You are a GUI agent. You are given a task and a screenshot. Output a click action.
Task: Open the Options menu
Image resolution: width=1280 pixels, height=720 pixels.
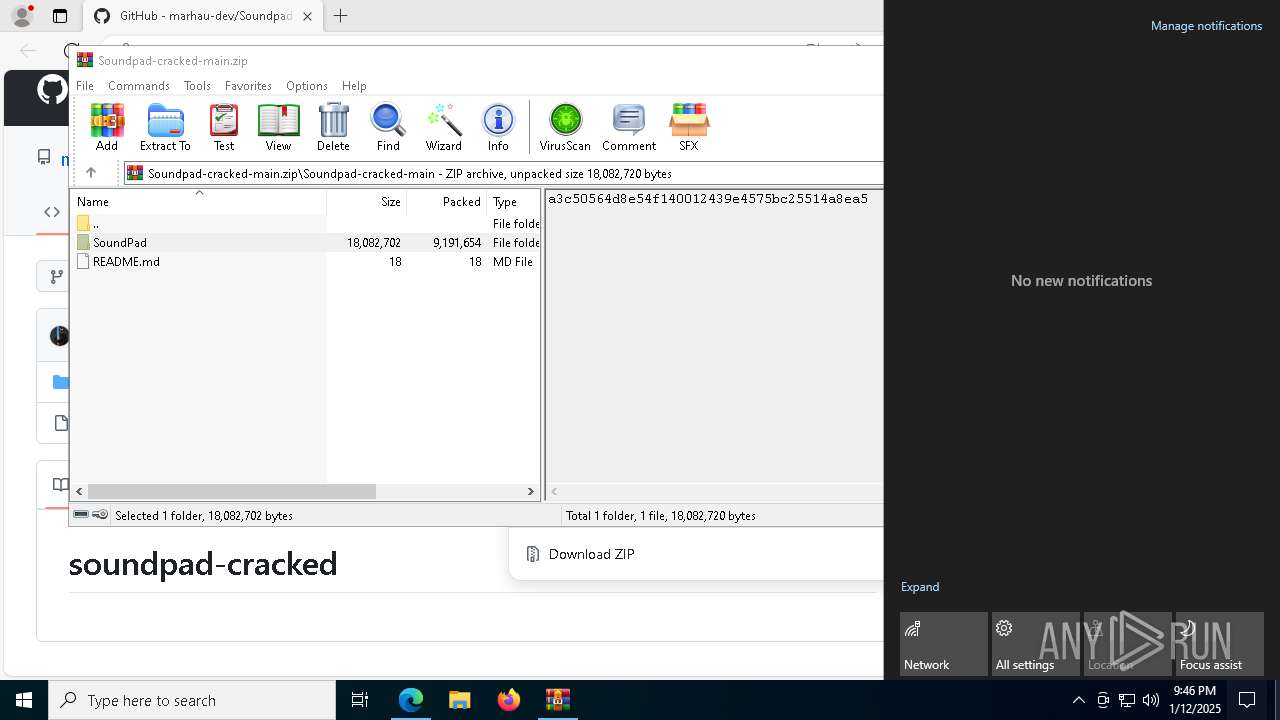(x=306, y=86)
